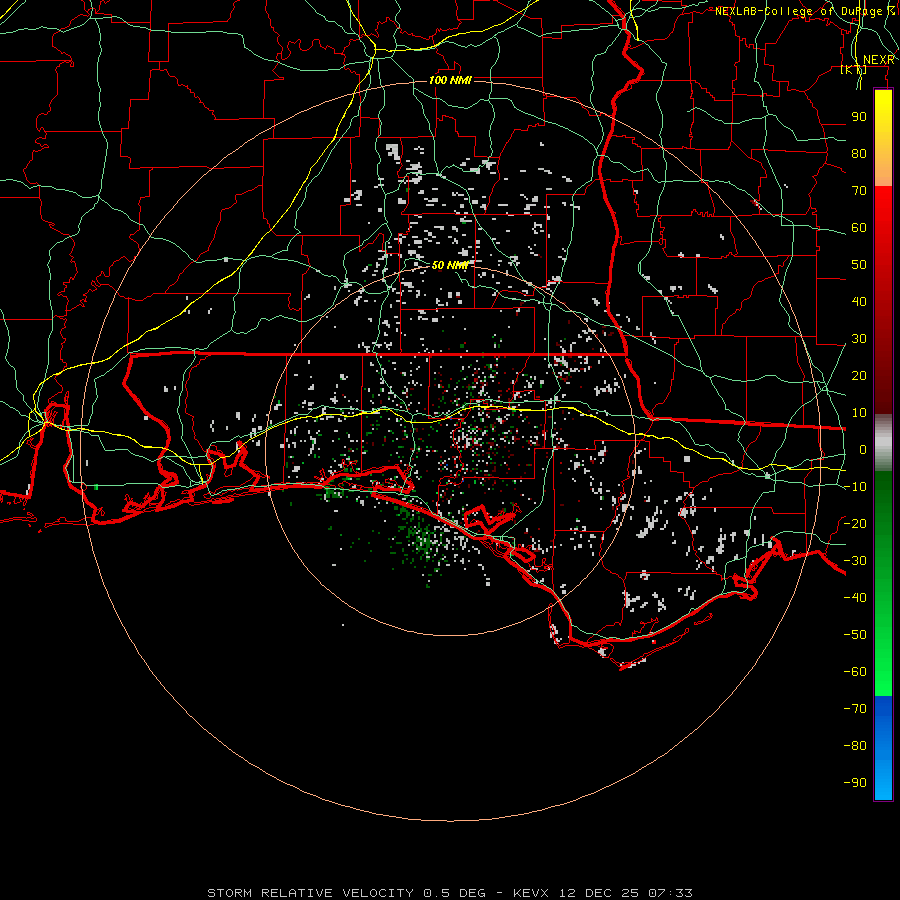Viewport: 900px width, 900px height.
Task: Click the -60 value on the velocity scale
Action: pyautogui.click(x=855, y=672)
